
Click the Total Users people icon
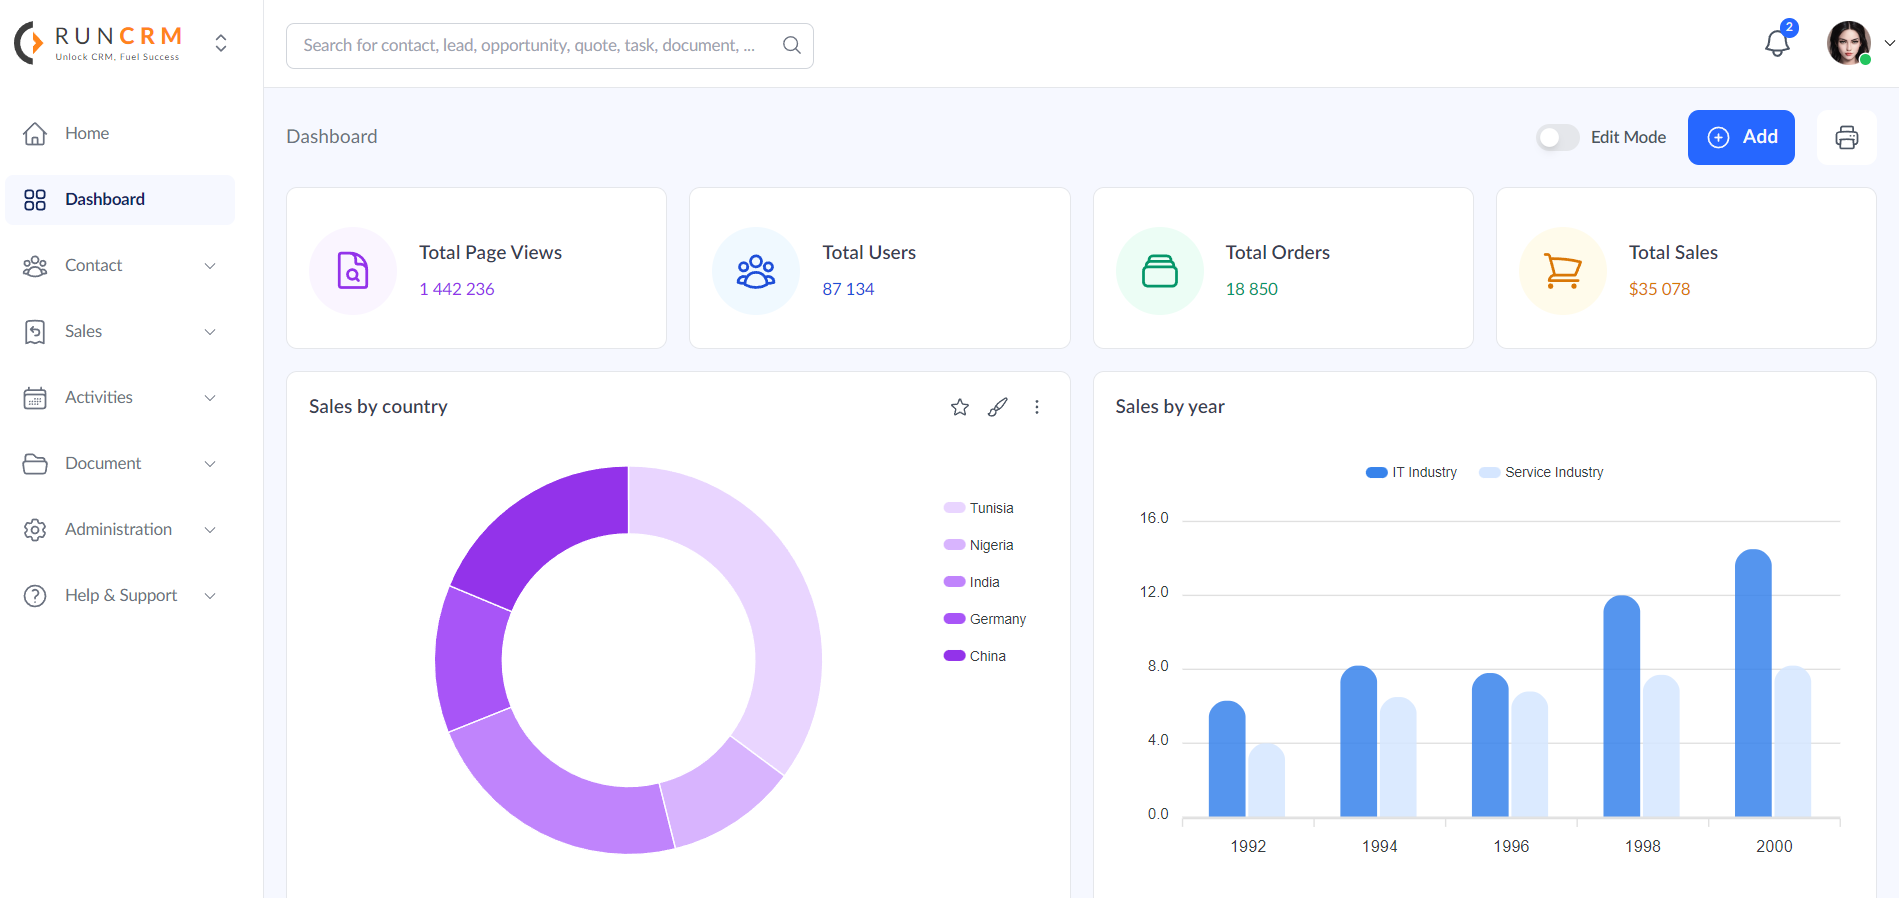pos(755,271)
